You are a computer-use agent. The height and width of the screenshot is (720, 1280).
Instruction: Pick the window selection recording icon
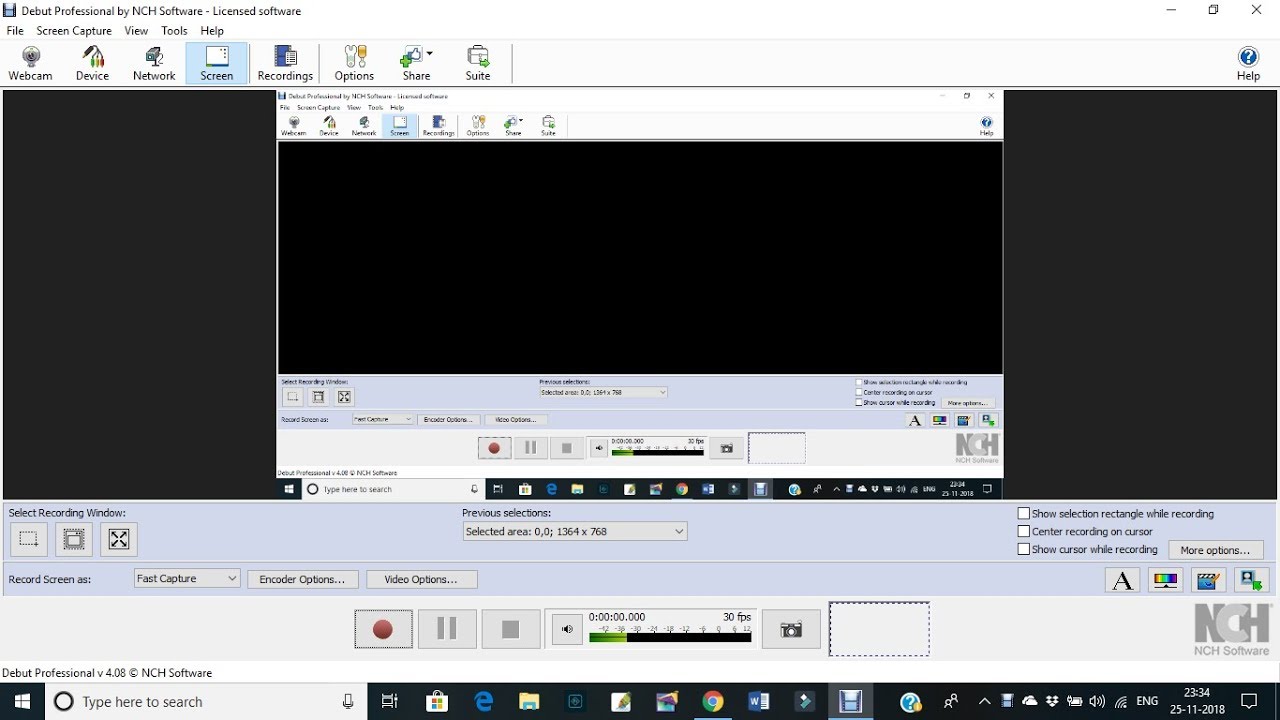[74, 540]
